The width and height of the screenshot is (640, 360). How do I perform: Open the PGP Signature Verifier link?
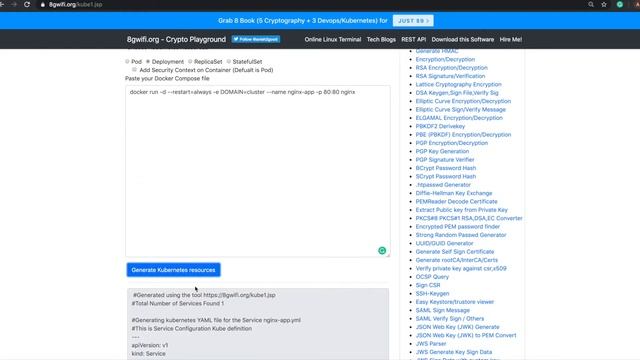pos(445,160)
